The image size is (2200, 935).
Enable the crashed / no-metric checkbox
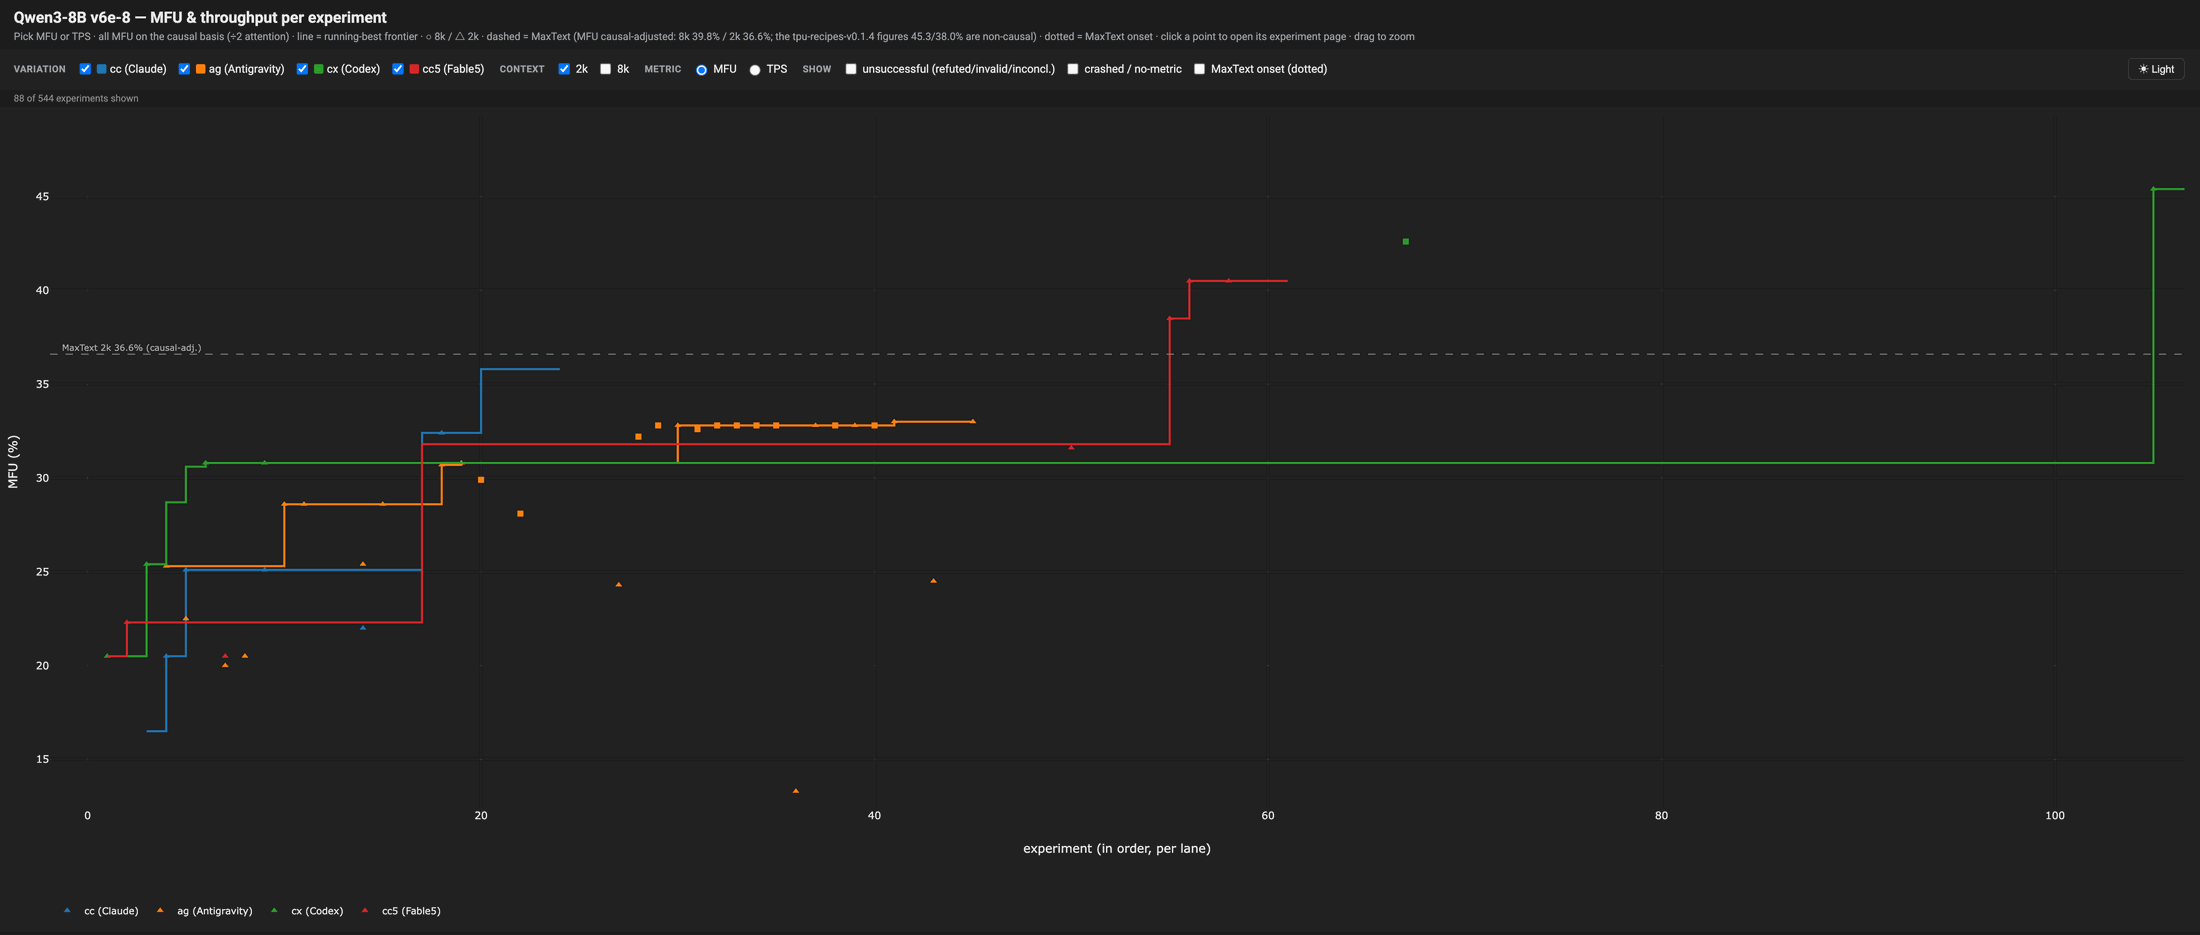tap(1073, 69)
